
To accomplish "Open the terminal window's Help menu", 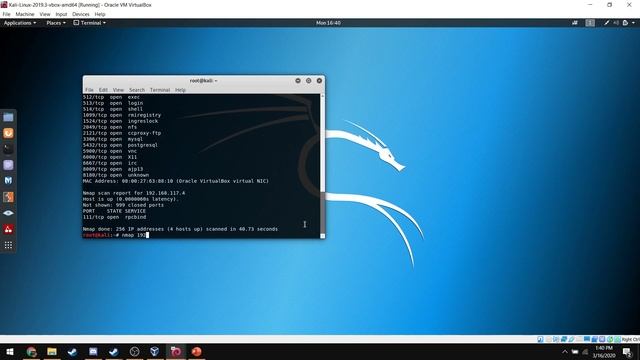I will [x=180, y=90].
